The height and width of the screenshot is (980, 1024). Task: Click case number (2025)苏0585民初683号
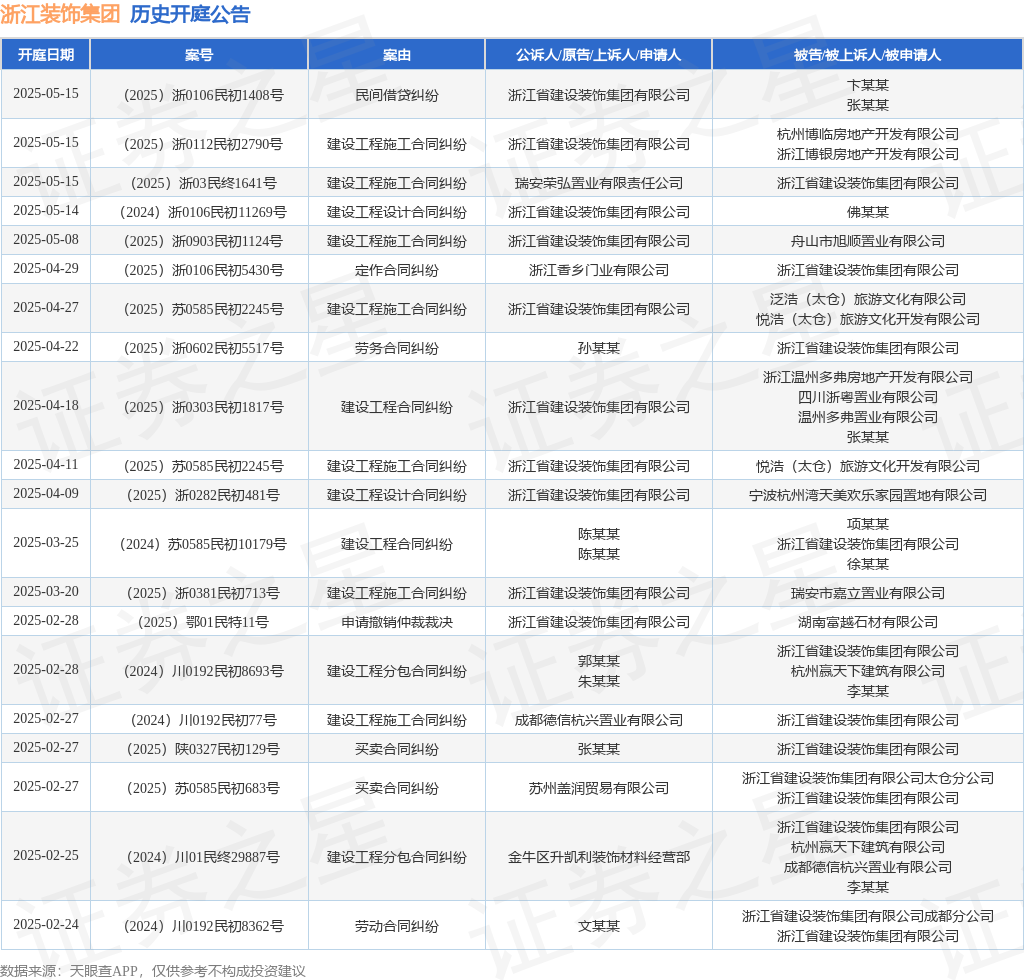(x=204, y=789)
